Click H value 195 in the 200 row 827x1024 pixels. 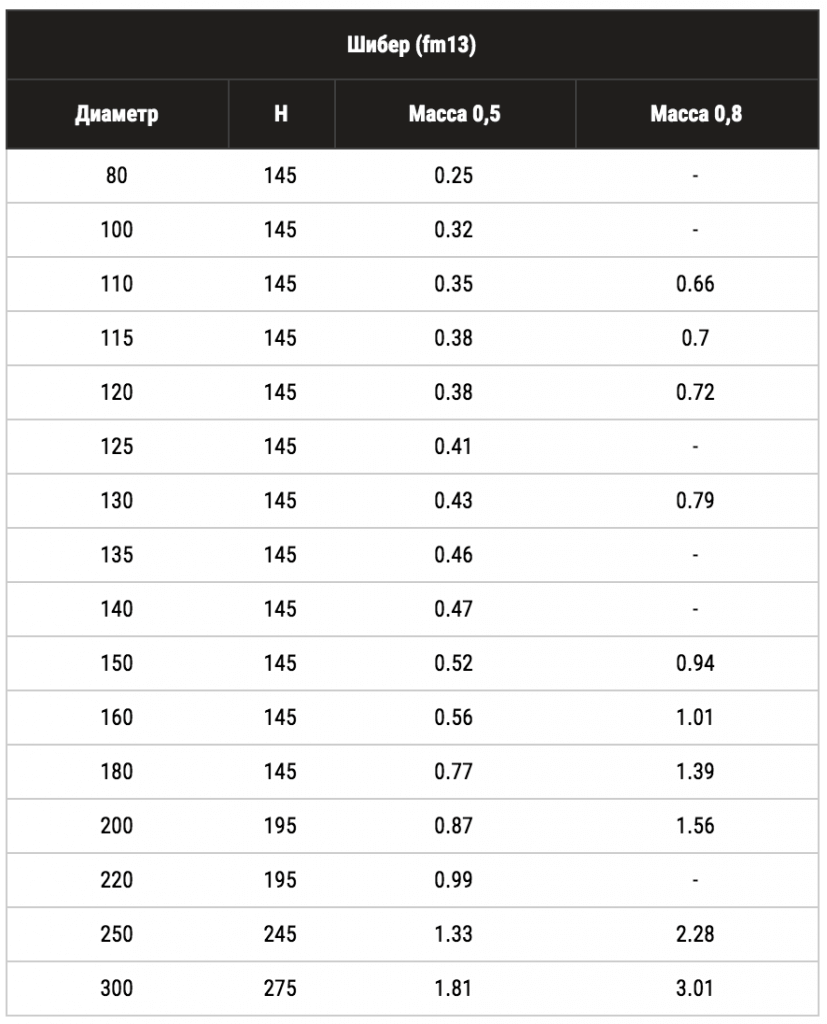pos(280,826)
